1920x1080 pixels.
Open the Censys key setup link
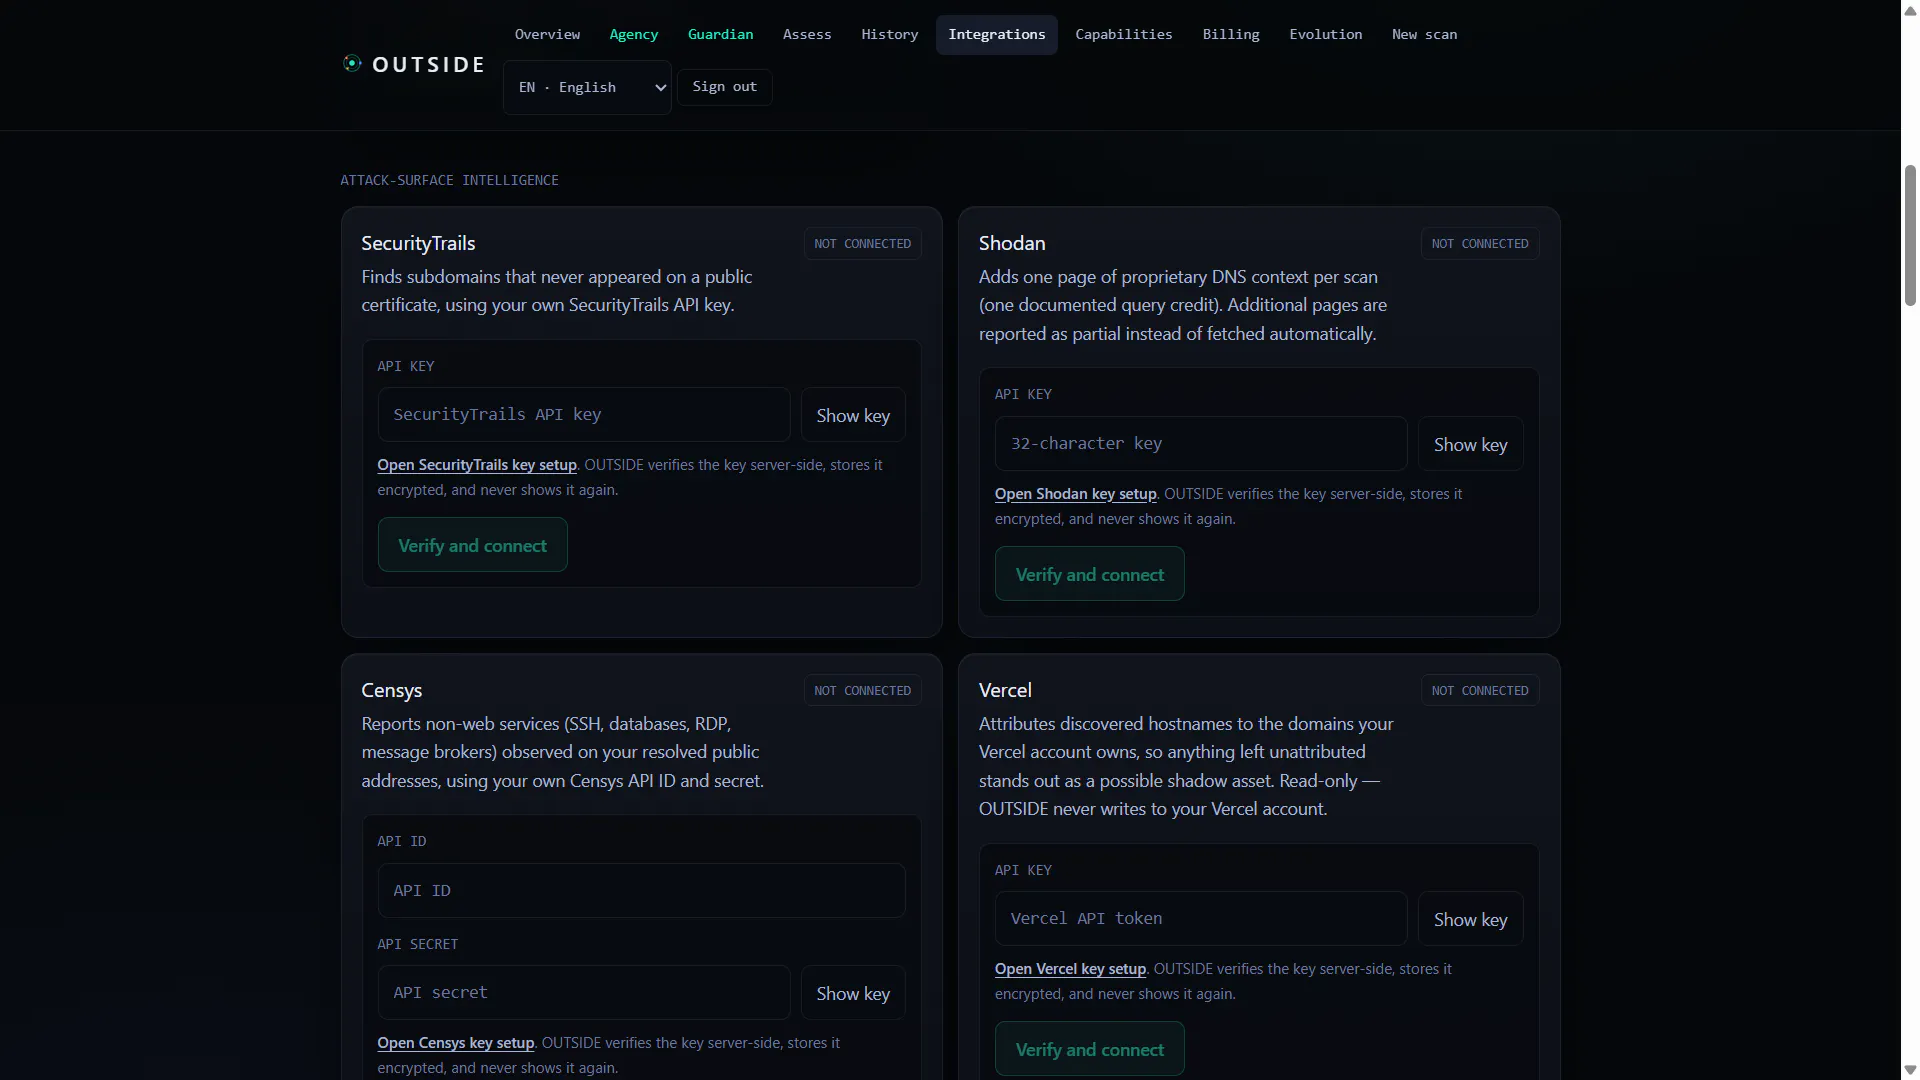coord(455,1043)
